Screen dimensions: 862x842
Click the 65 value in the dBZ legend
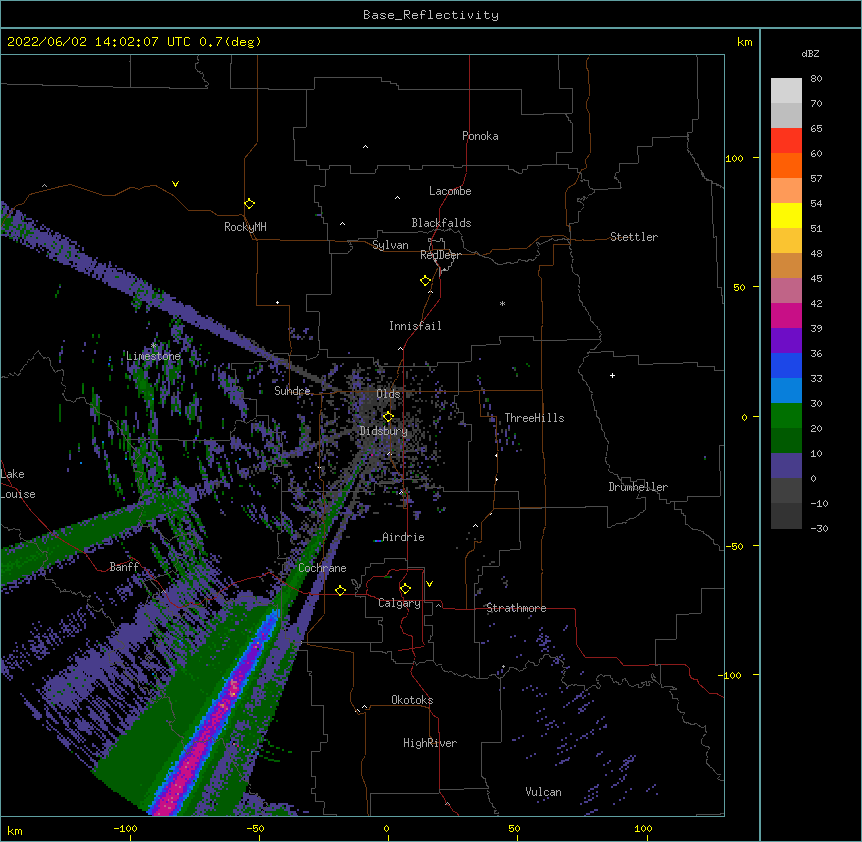(816, 128)
